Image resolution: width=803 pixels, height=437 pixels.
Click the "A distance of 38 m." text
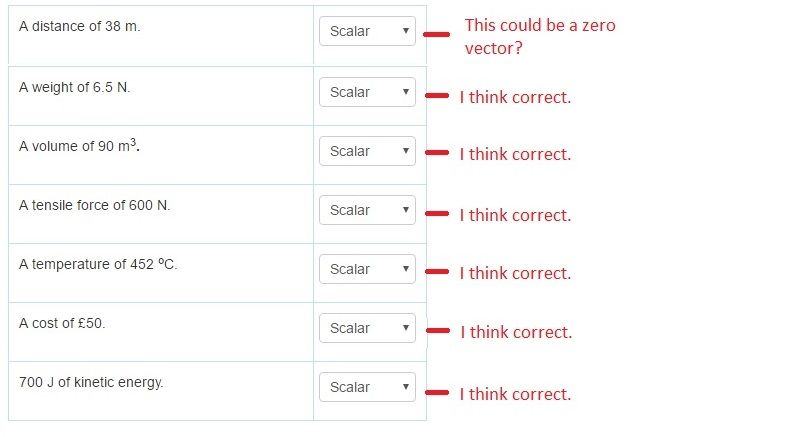(80, 26)
